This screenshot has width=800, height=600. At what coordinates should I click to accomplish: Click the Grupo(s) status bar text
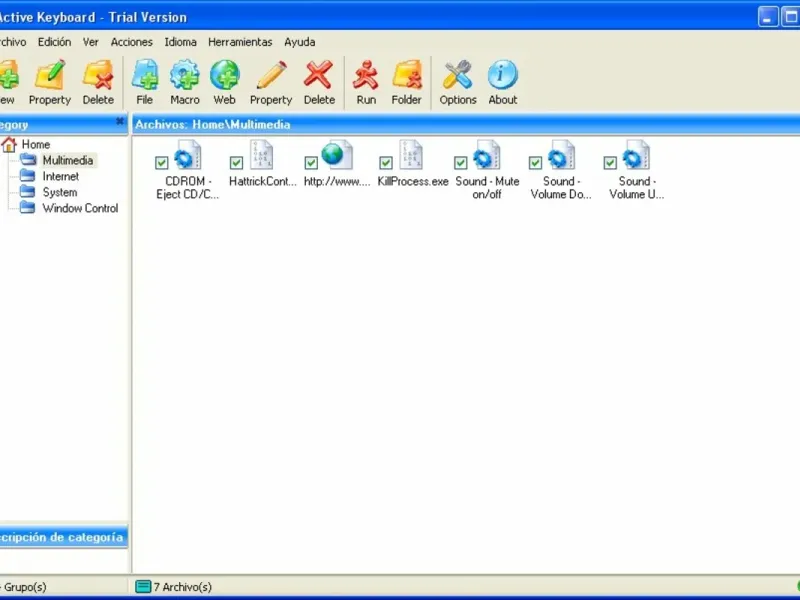[x=24, y=587]
